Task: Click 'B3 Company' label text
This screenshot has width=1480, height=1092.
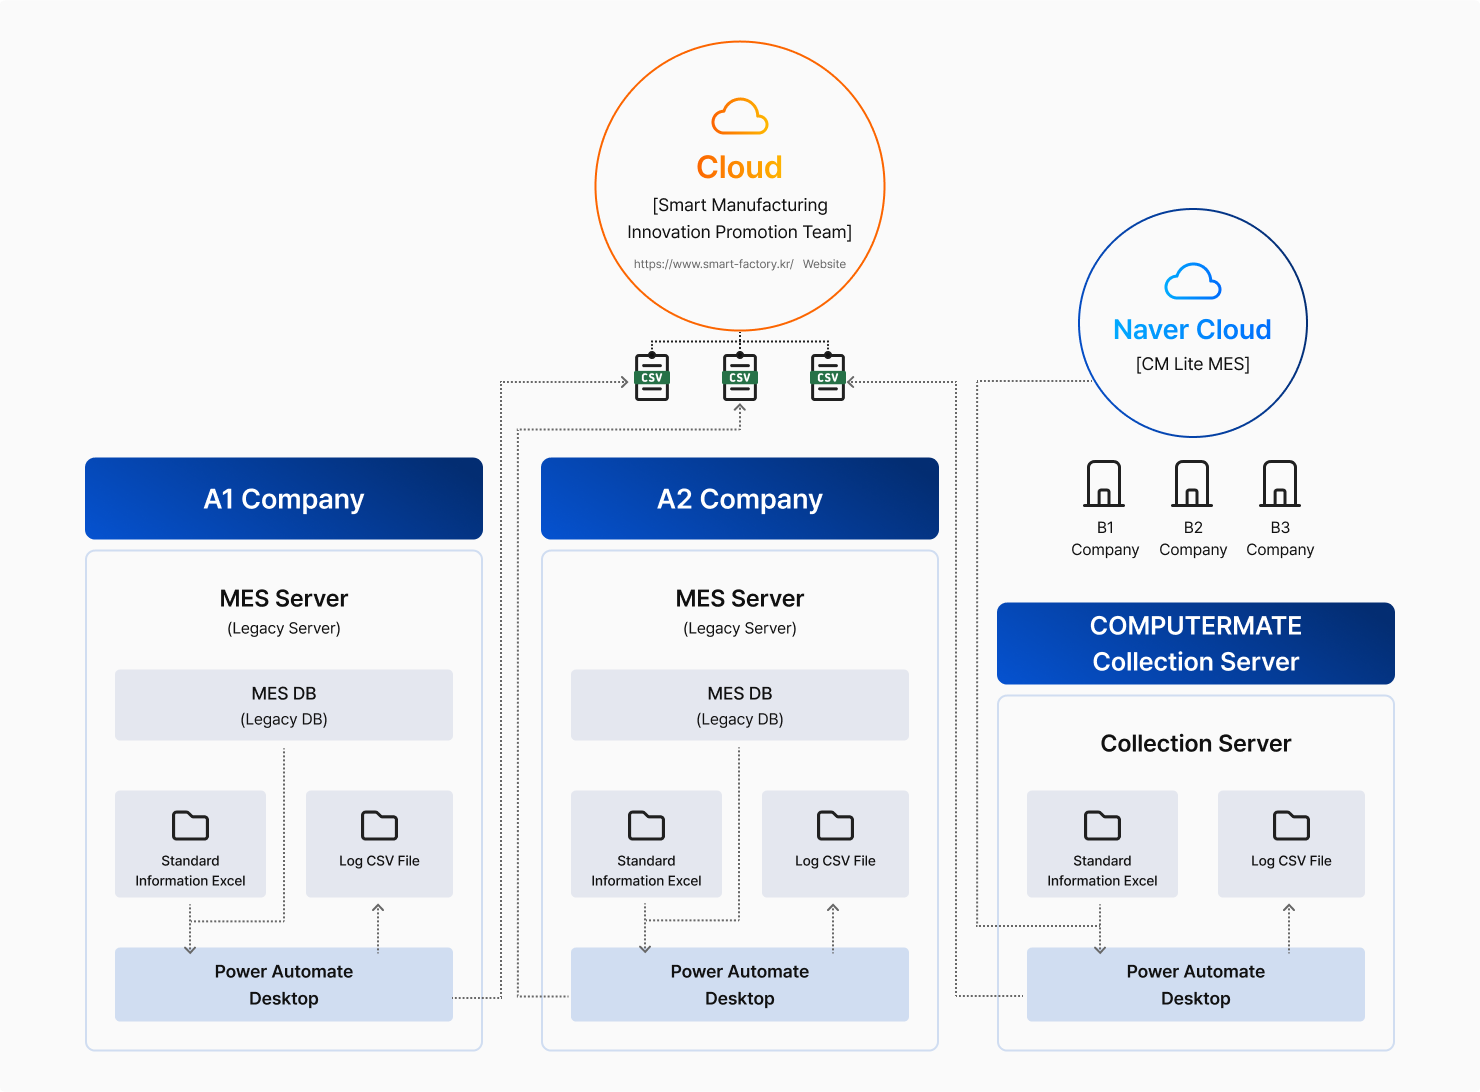Action: point(1280,538)
